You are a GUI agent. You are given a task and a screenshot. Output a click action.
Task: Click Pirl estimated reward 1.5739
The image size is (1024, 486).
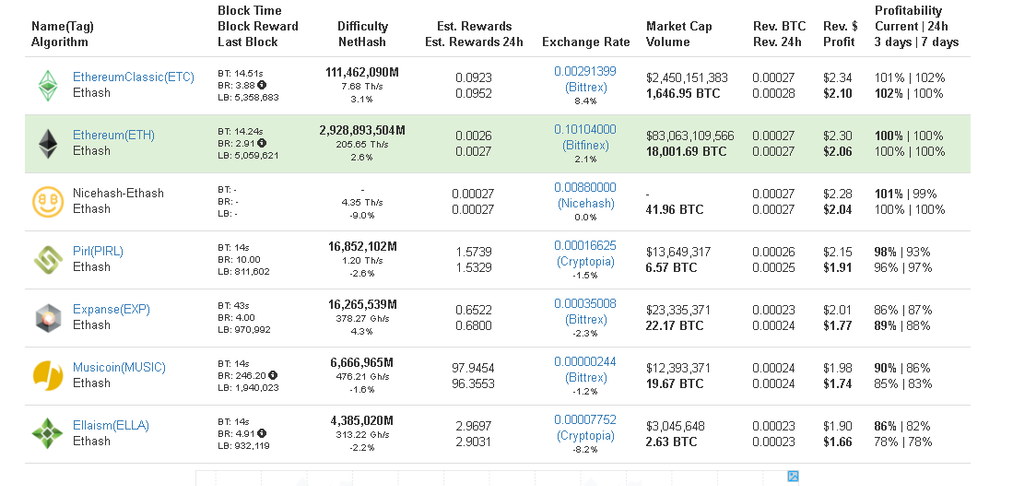tap(473, 252)
